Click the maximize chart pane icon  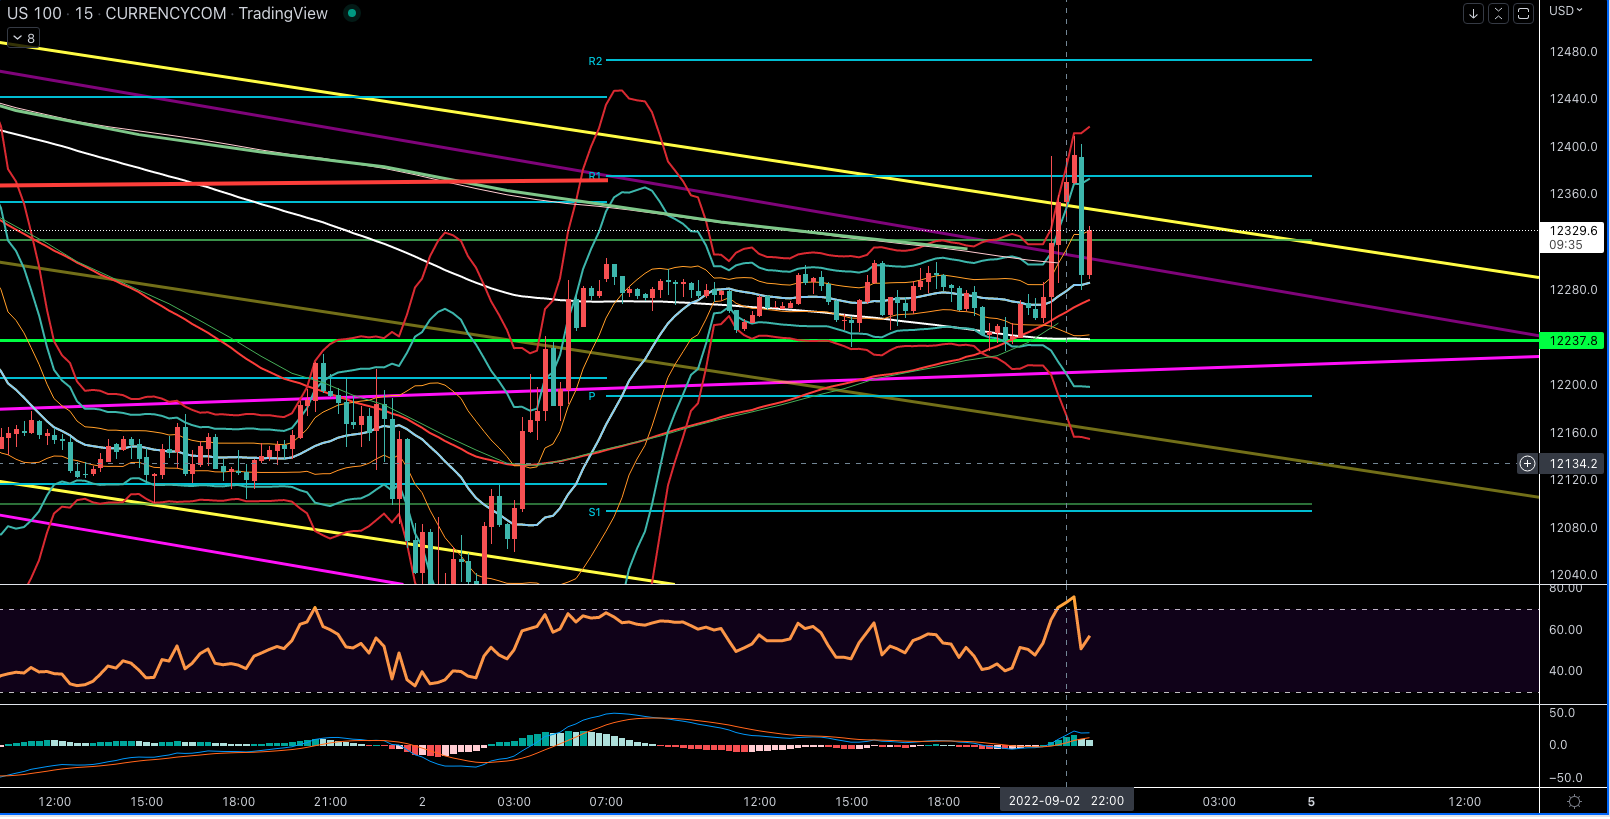click(1523, 13)
